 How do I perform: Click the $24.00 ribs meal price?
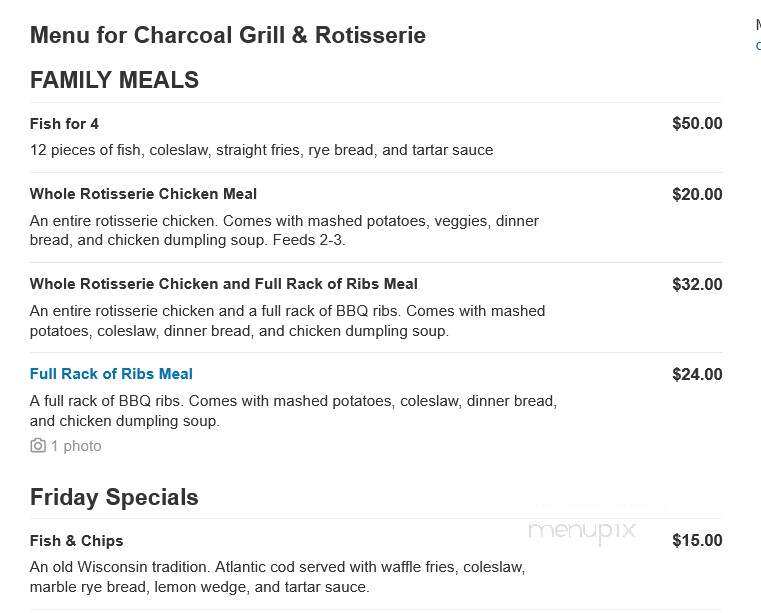tap(697, 374)
